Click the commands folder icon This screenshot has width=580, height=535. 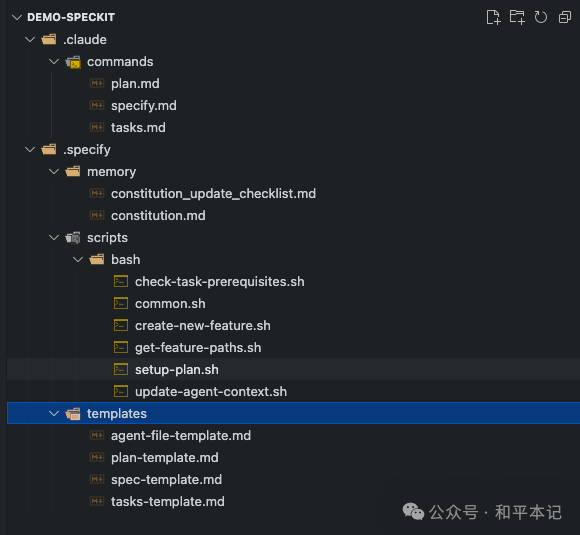click(x=73, y=62)
